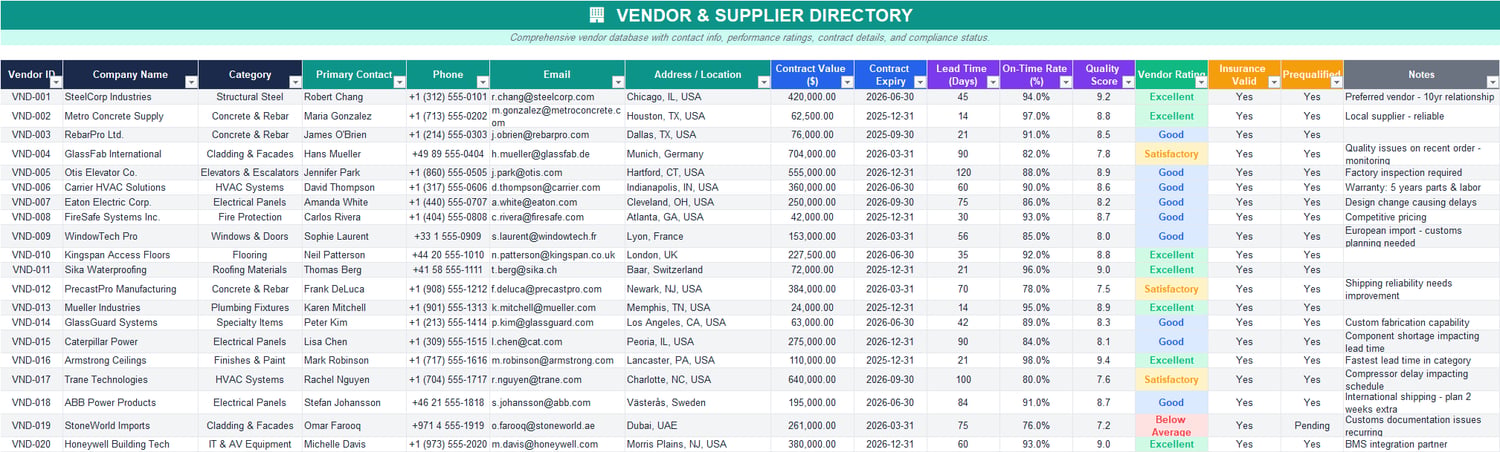Screen dimensions: 1500x452
Task: Click the Preferred vendor - 10yr relationship note
Action: point(1422,97)
